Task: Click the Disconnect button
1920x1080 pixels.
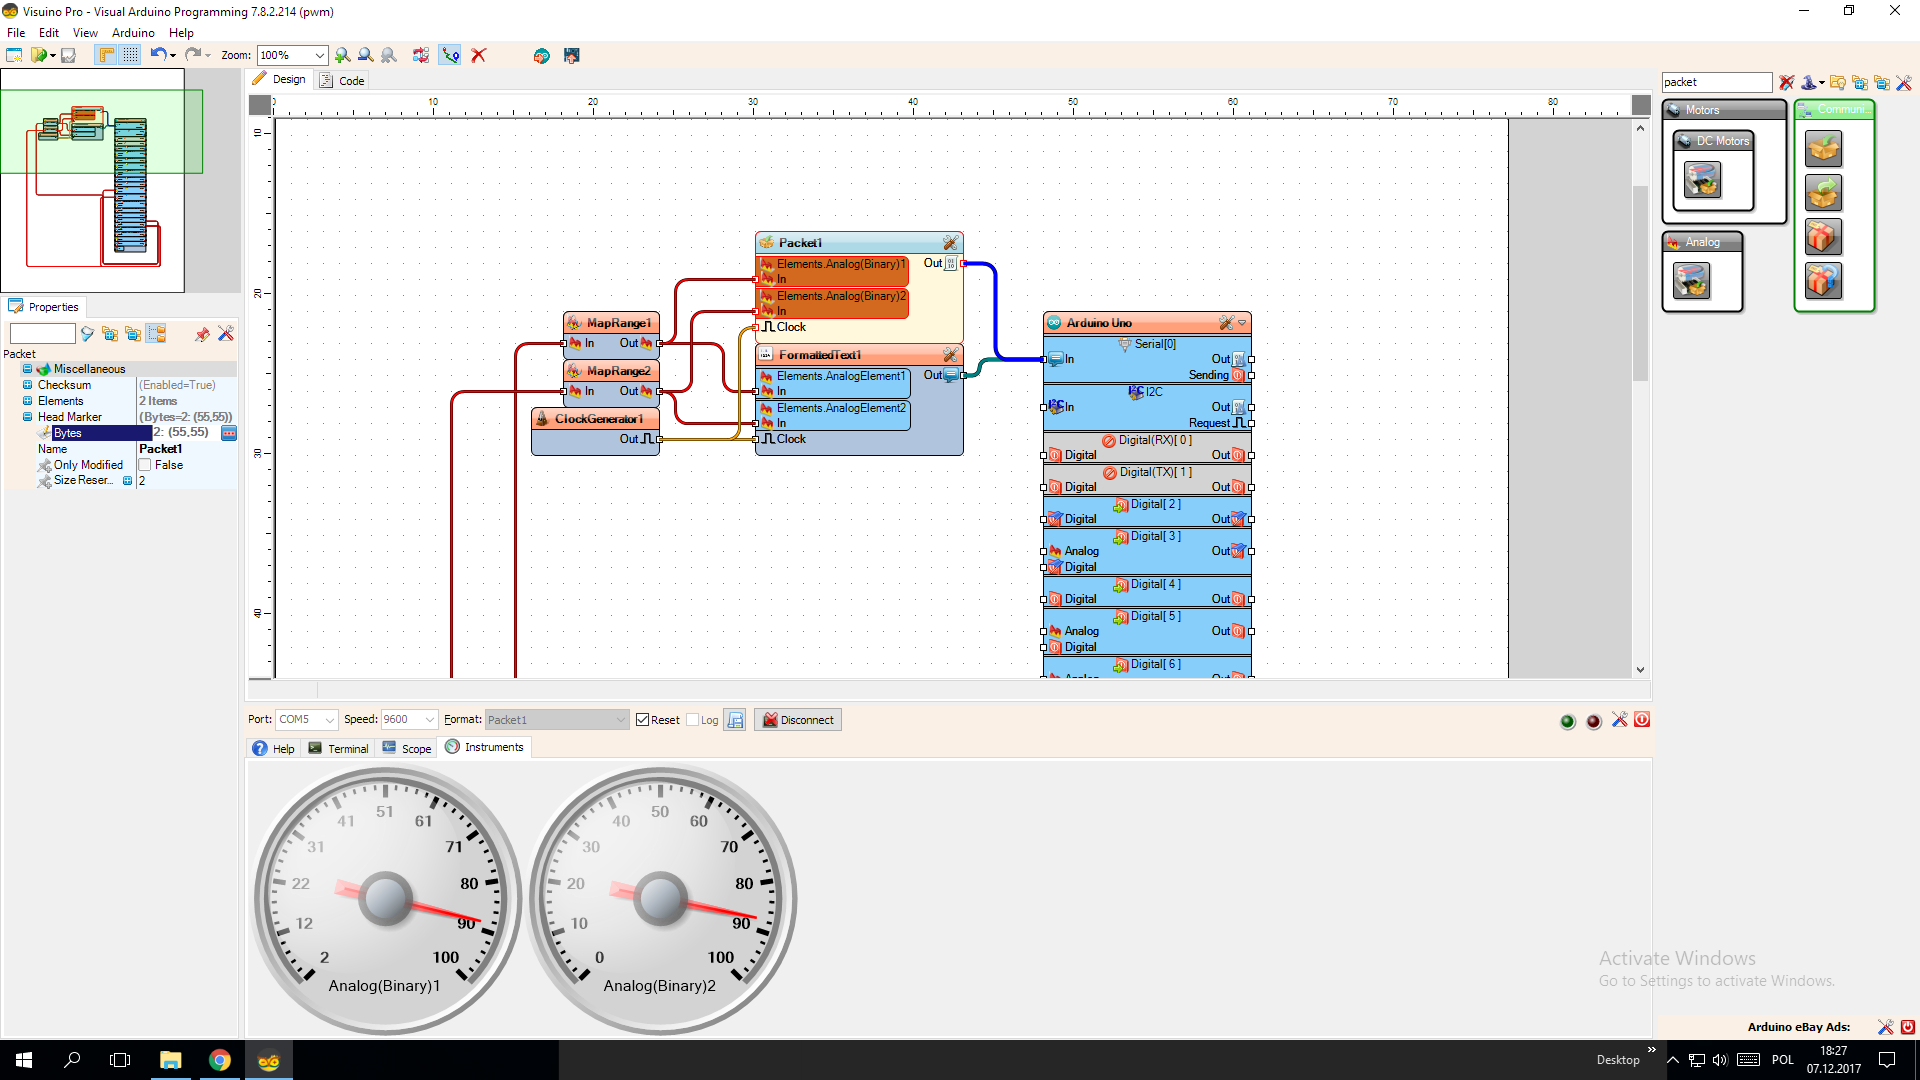Action: (798, 720)
